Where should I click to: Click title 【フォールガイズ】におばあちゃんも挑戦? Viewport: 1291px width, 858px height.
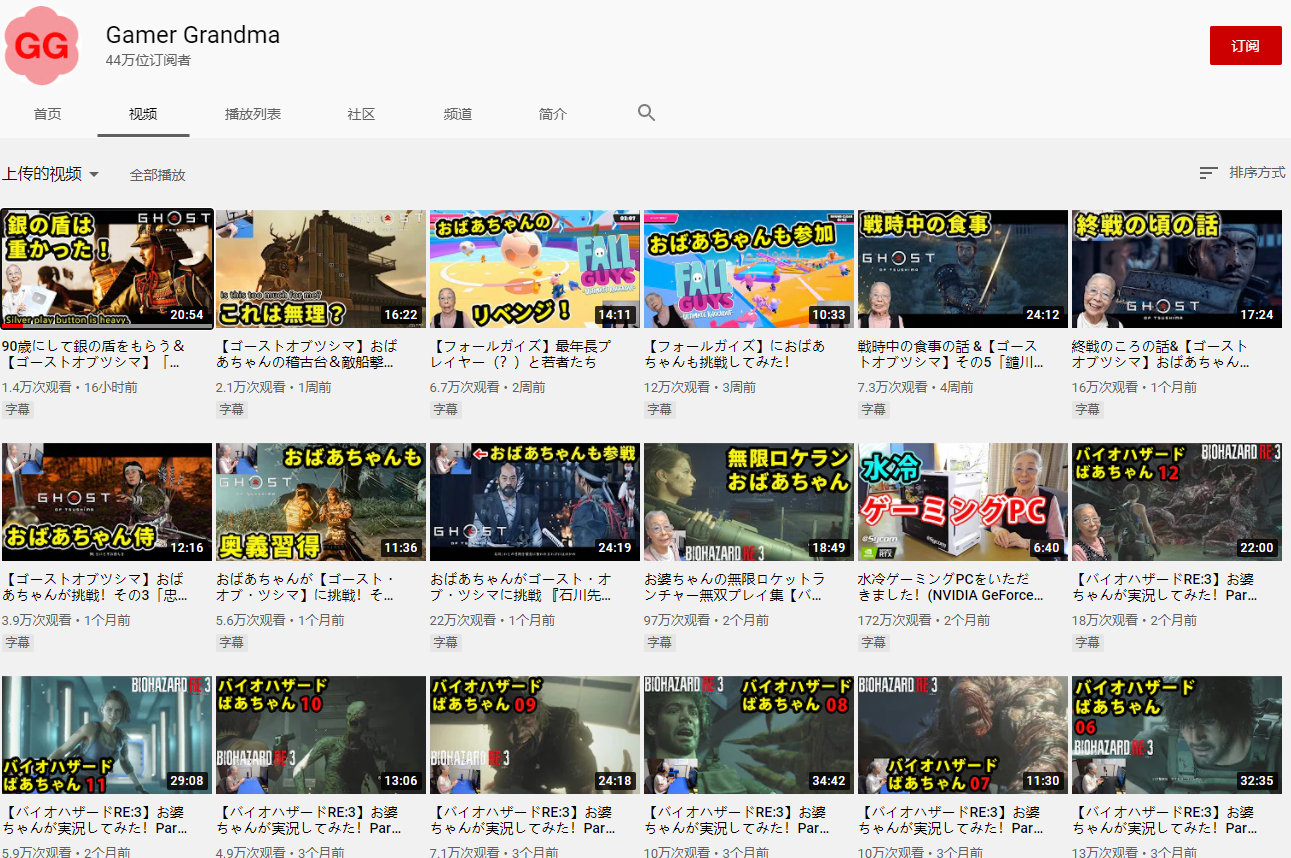735,354
